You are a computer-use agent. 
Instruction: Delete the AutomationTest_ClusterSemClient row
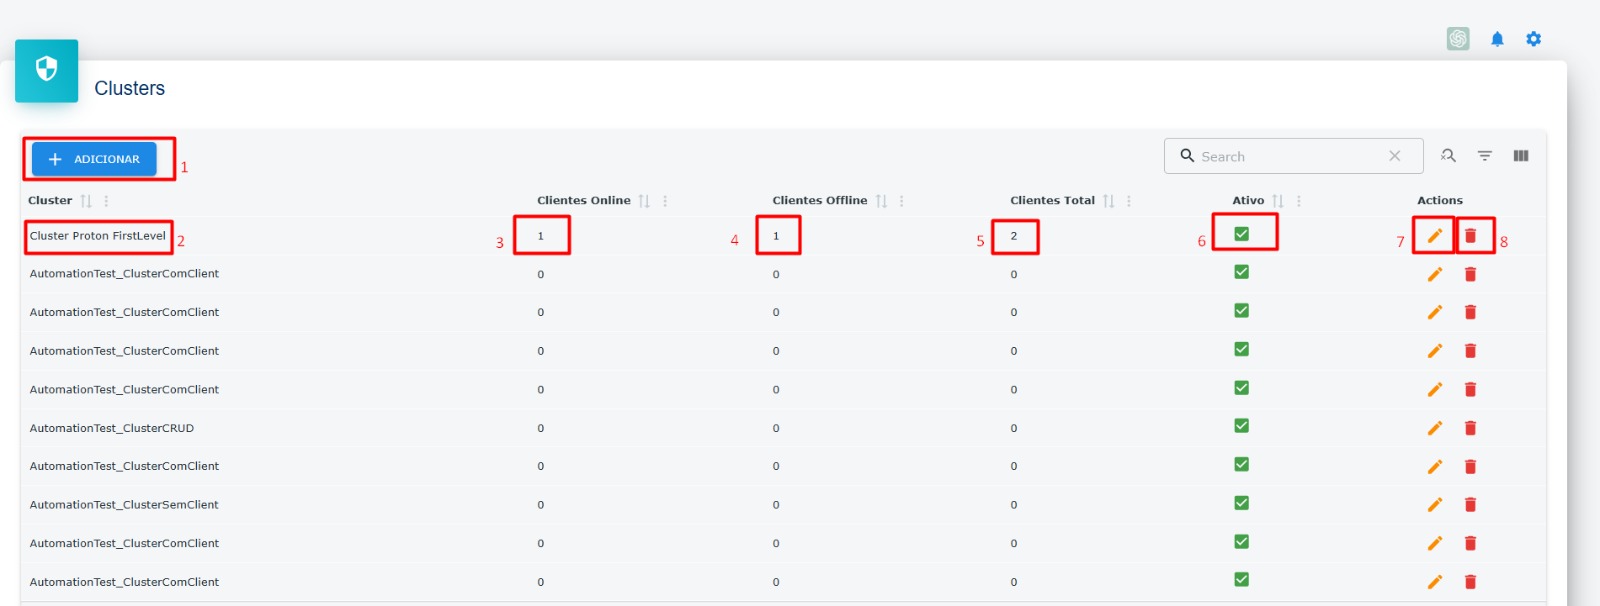coord(1470,505)
